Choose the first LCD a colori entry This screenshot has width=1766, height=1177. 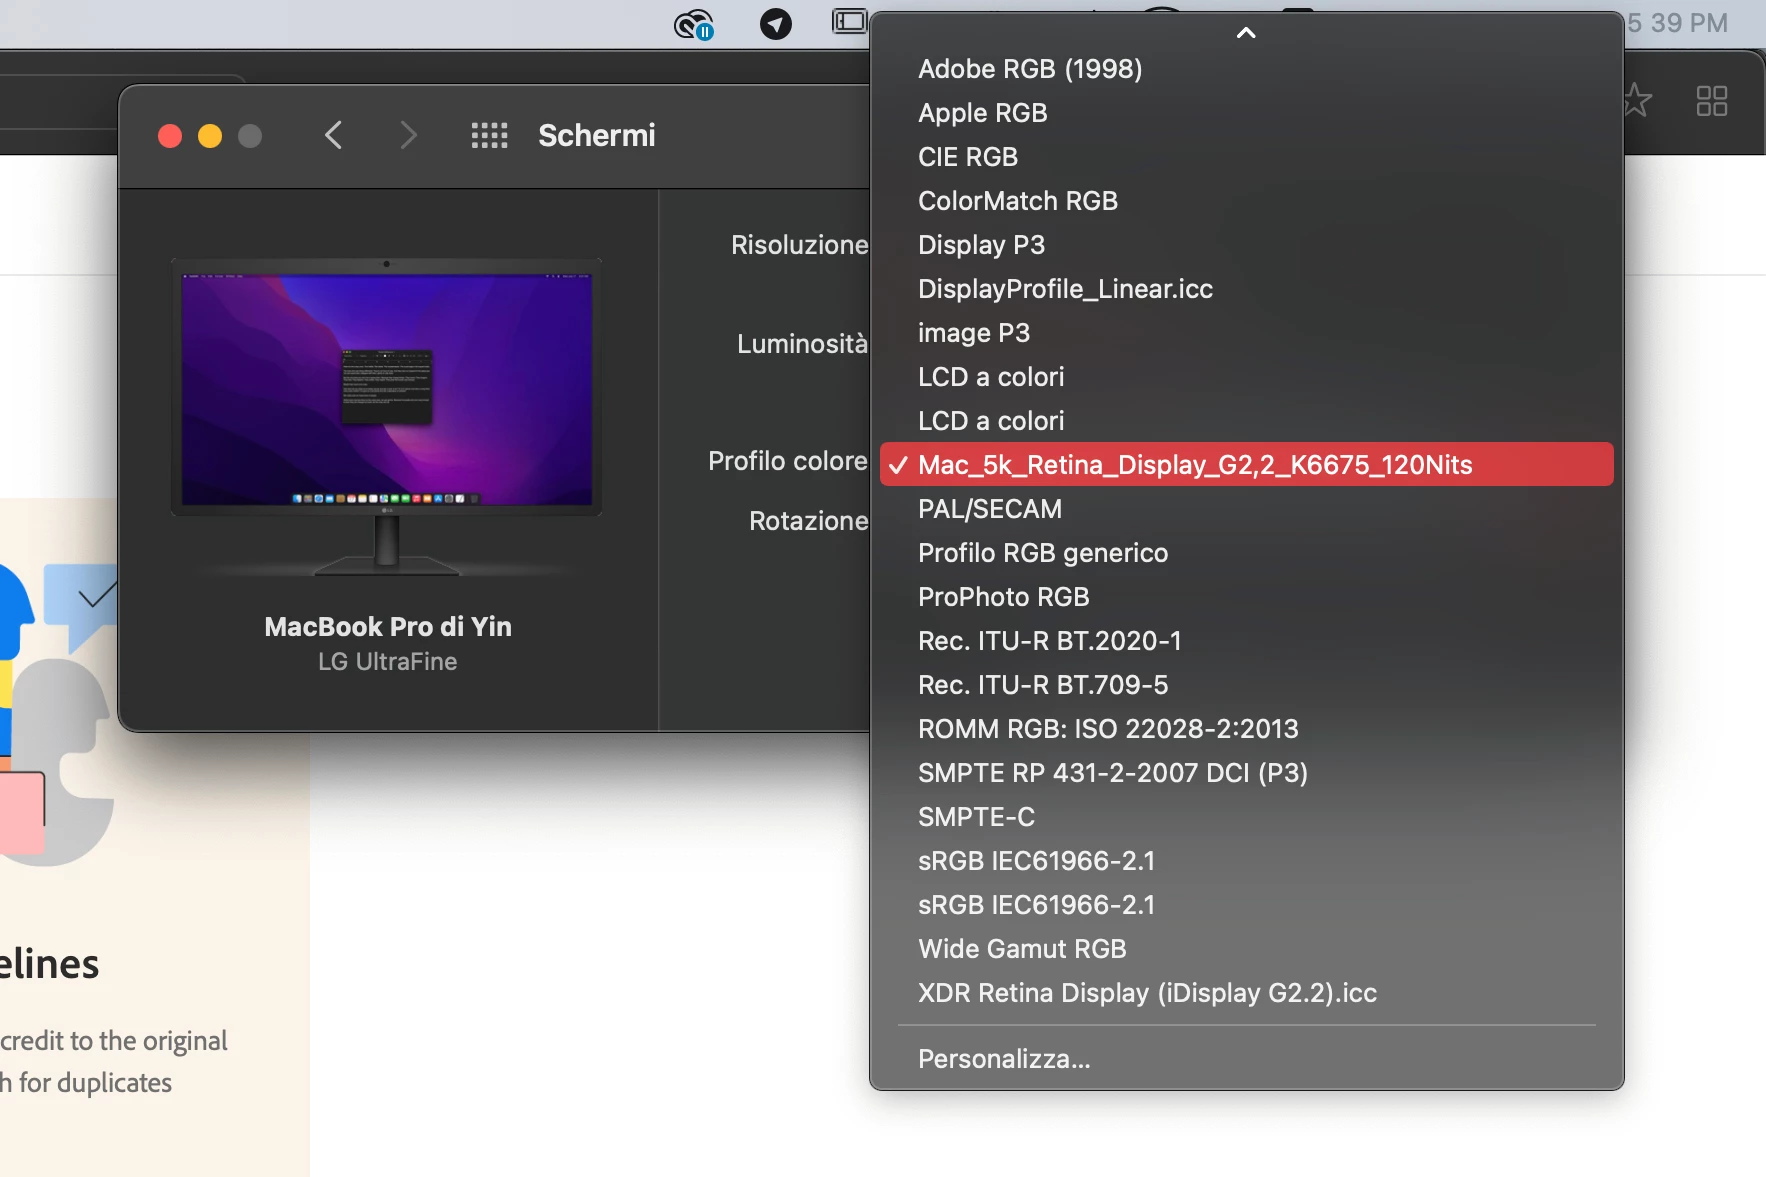pyautogui.click(x=1246, y=377)
